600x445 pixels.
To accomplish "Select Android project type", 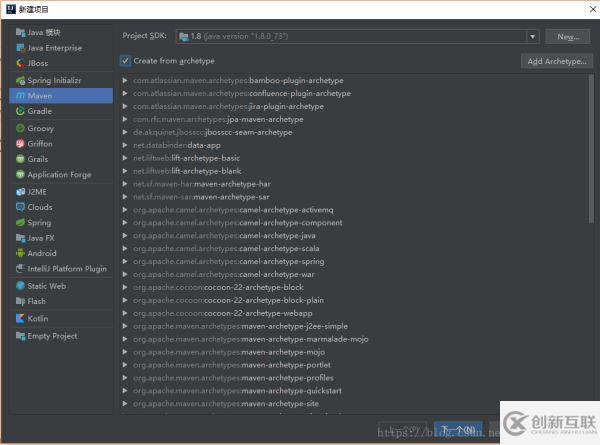I will pos(61,253).
